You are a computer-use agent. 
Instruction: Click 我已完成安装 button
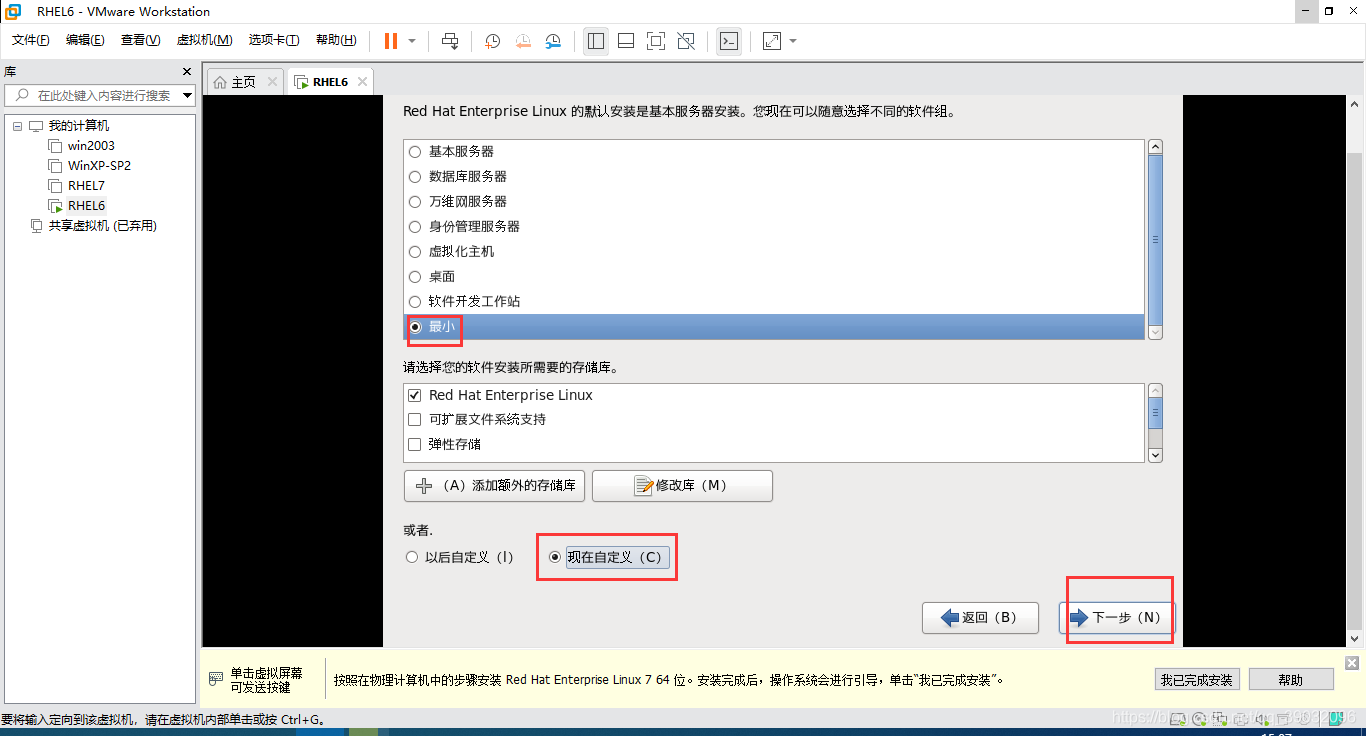[1196, 680]
